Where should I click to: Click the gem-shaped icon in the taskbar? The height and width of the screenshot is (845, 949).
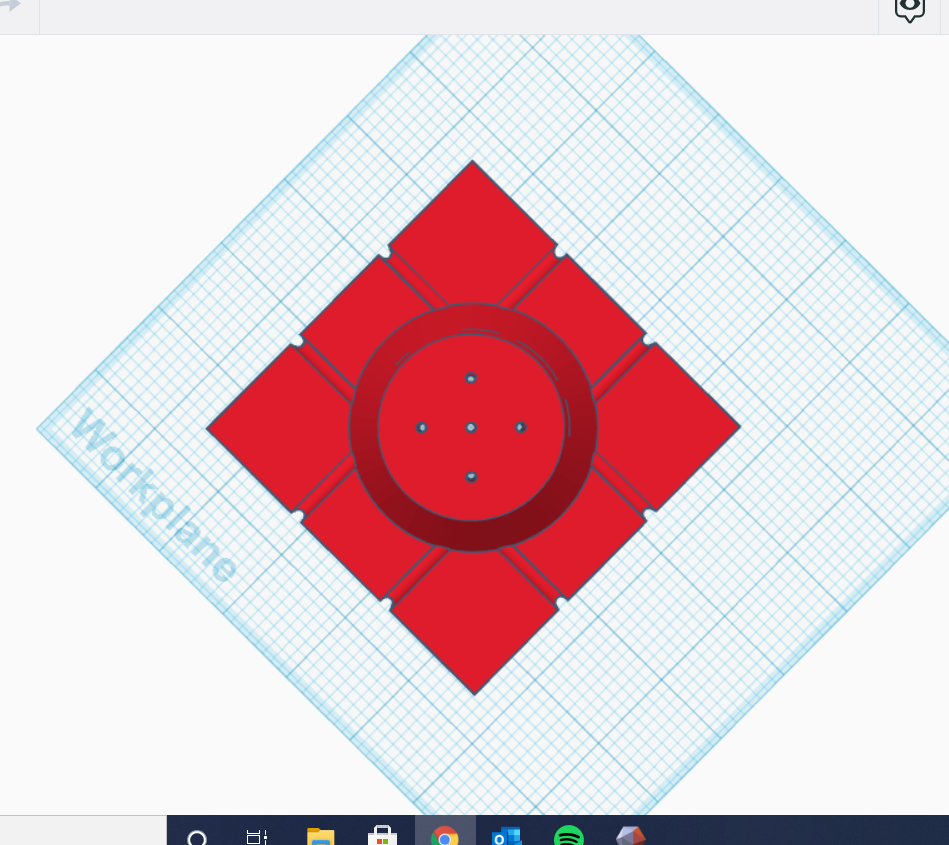pos(630,836)
